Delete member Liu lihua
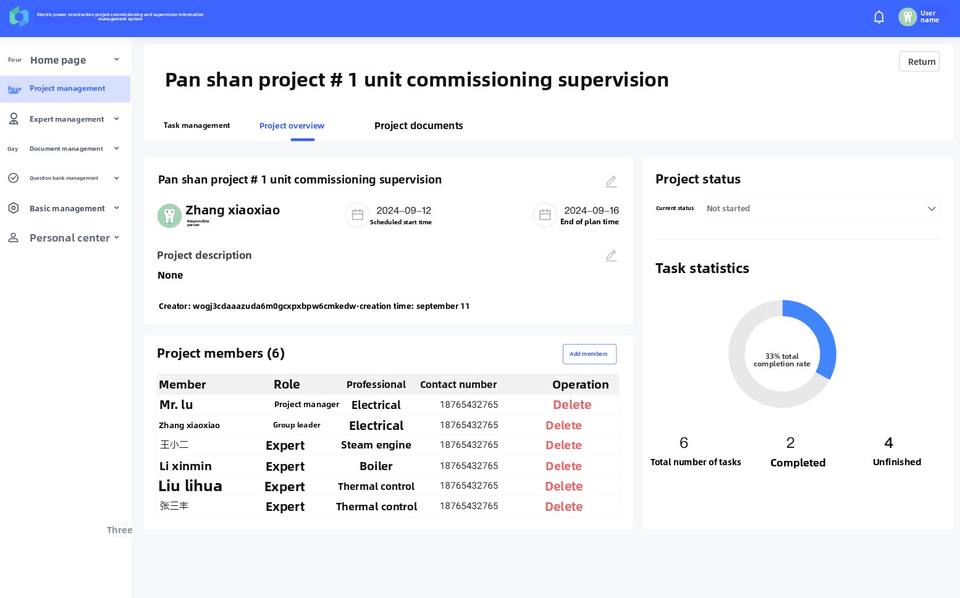Screen dimensions: 960x598 click(x=563, y=486)
